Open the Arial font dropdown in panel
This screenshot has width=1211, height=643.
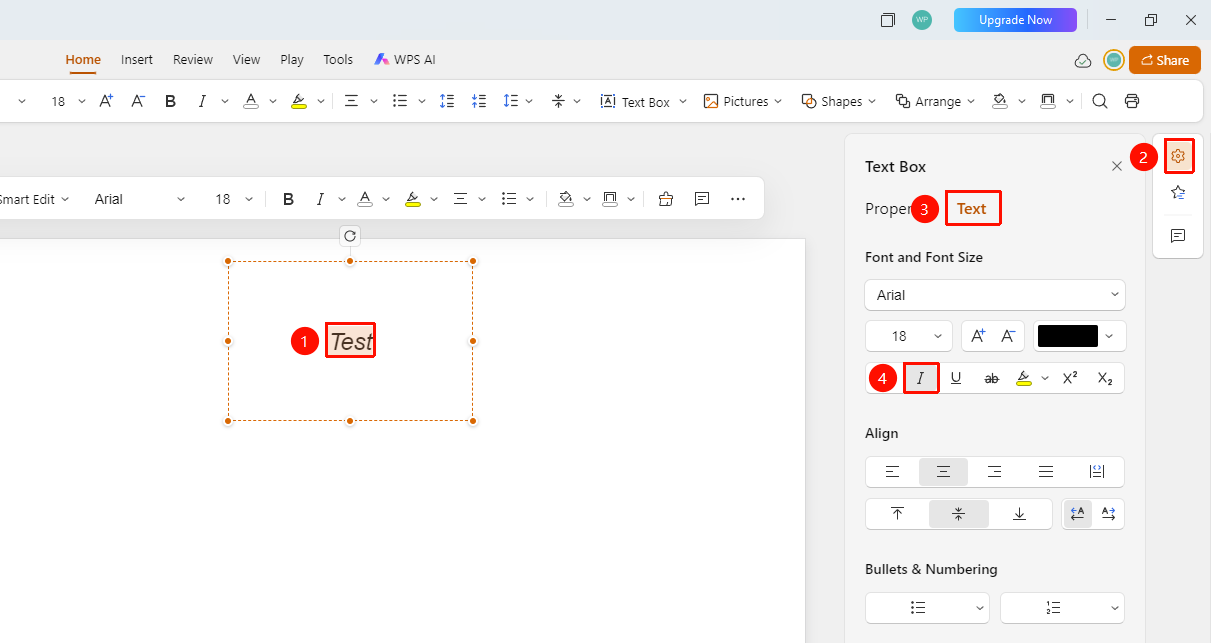tap(995, 295)
